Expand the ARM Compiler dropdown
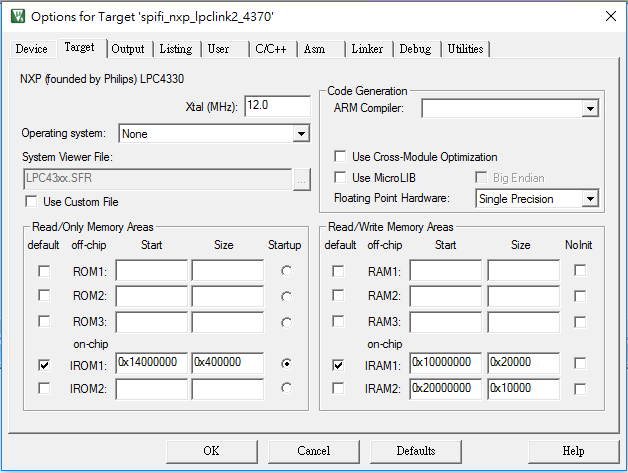This screenshot has height=473, width=628. click(x=590, y=109)
